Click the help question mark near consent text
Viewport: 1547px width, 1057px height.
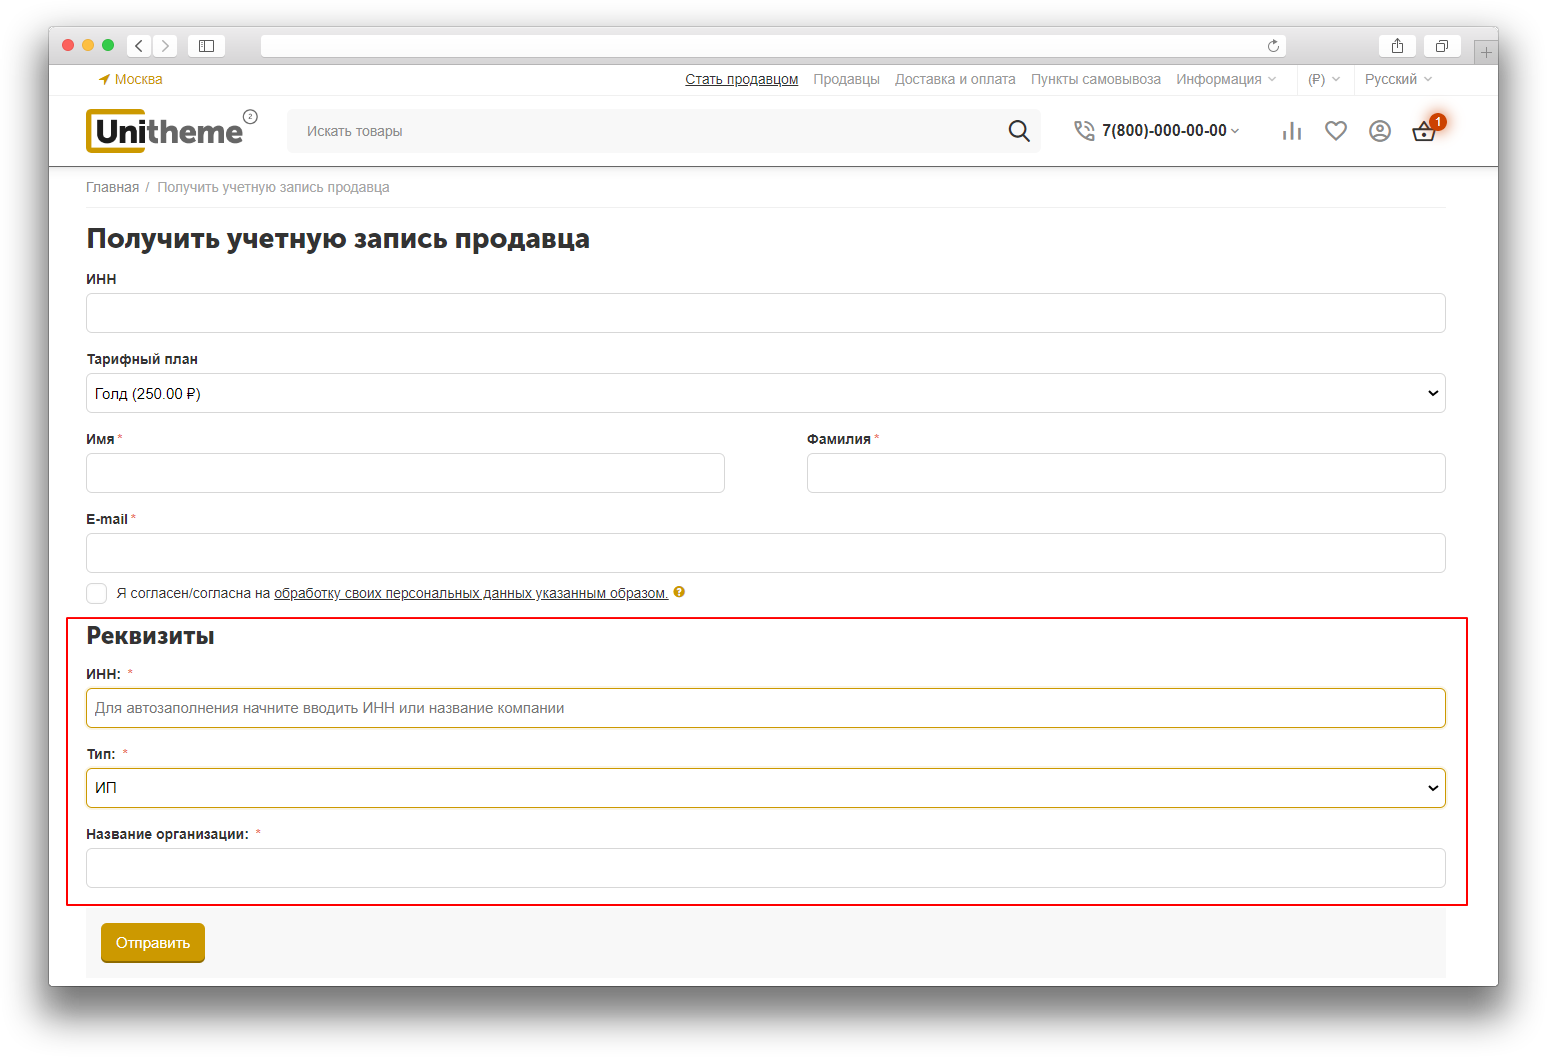click(679, 592)
